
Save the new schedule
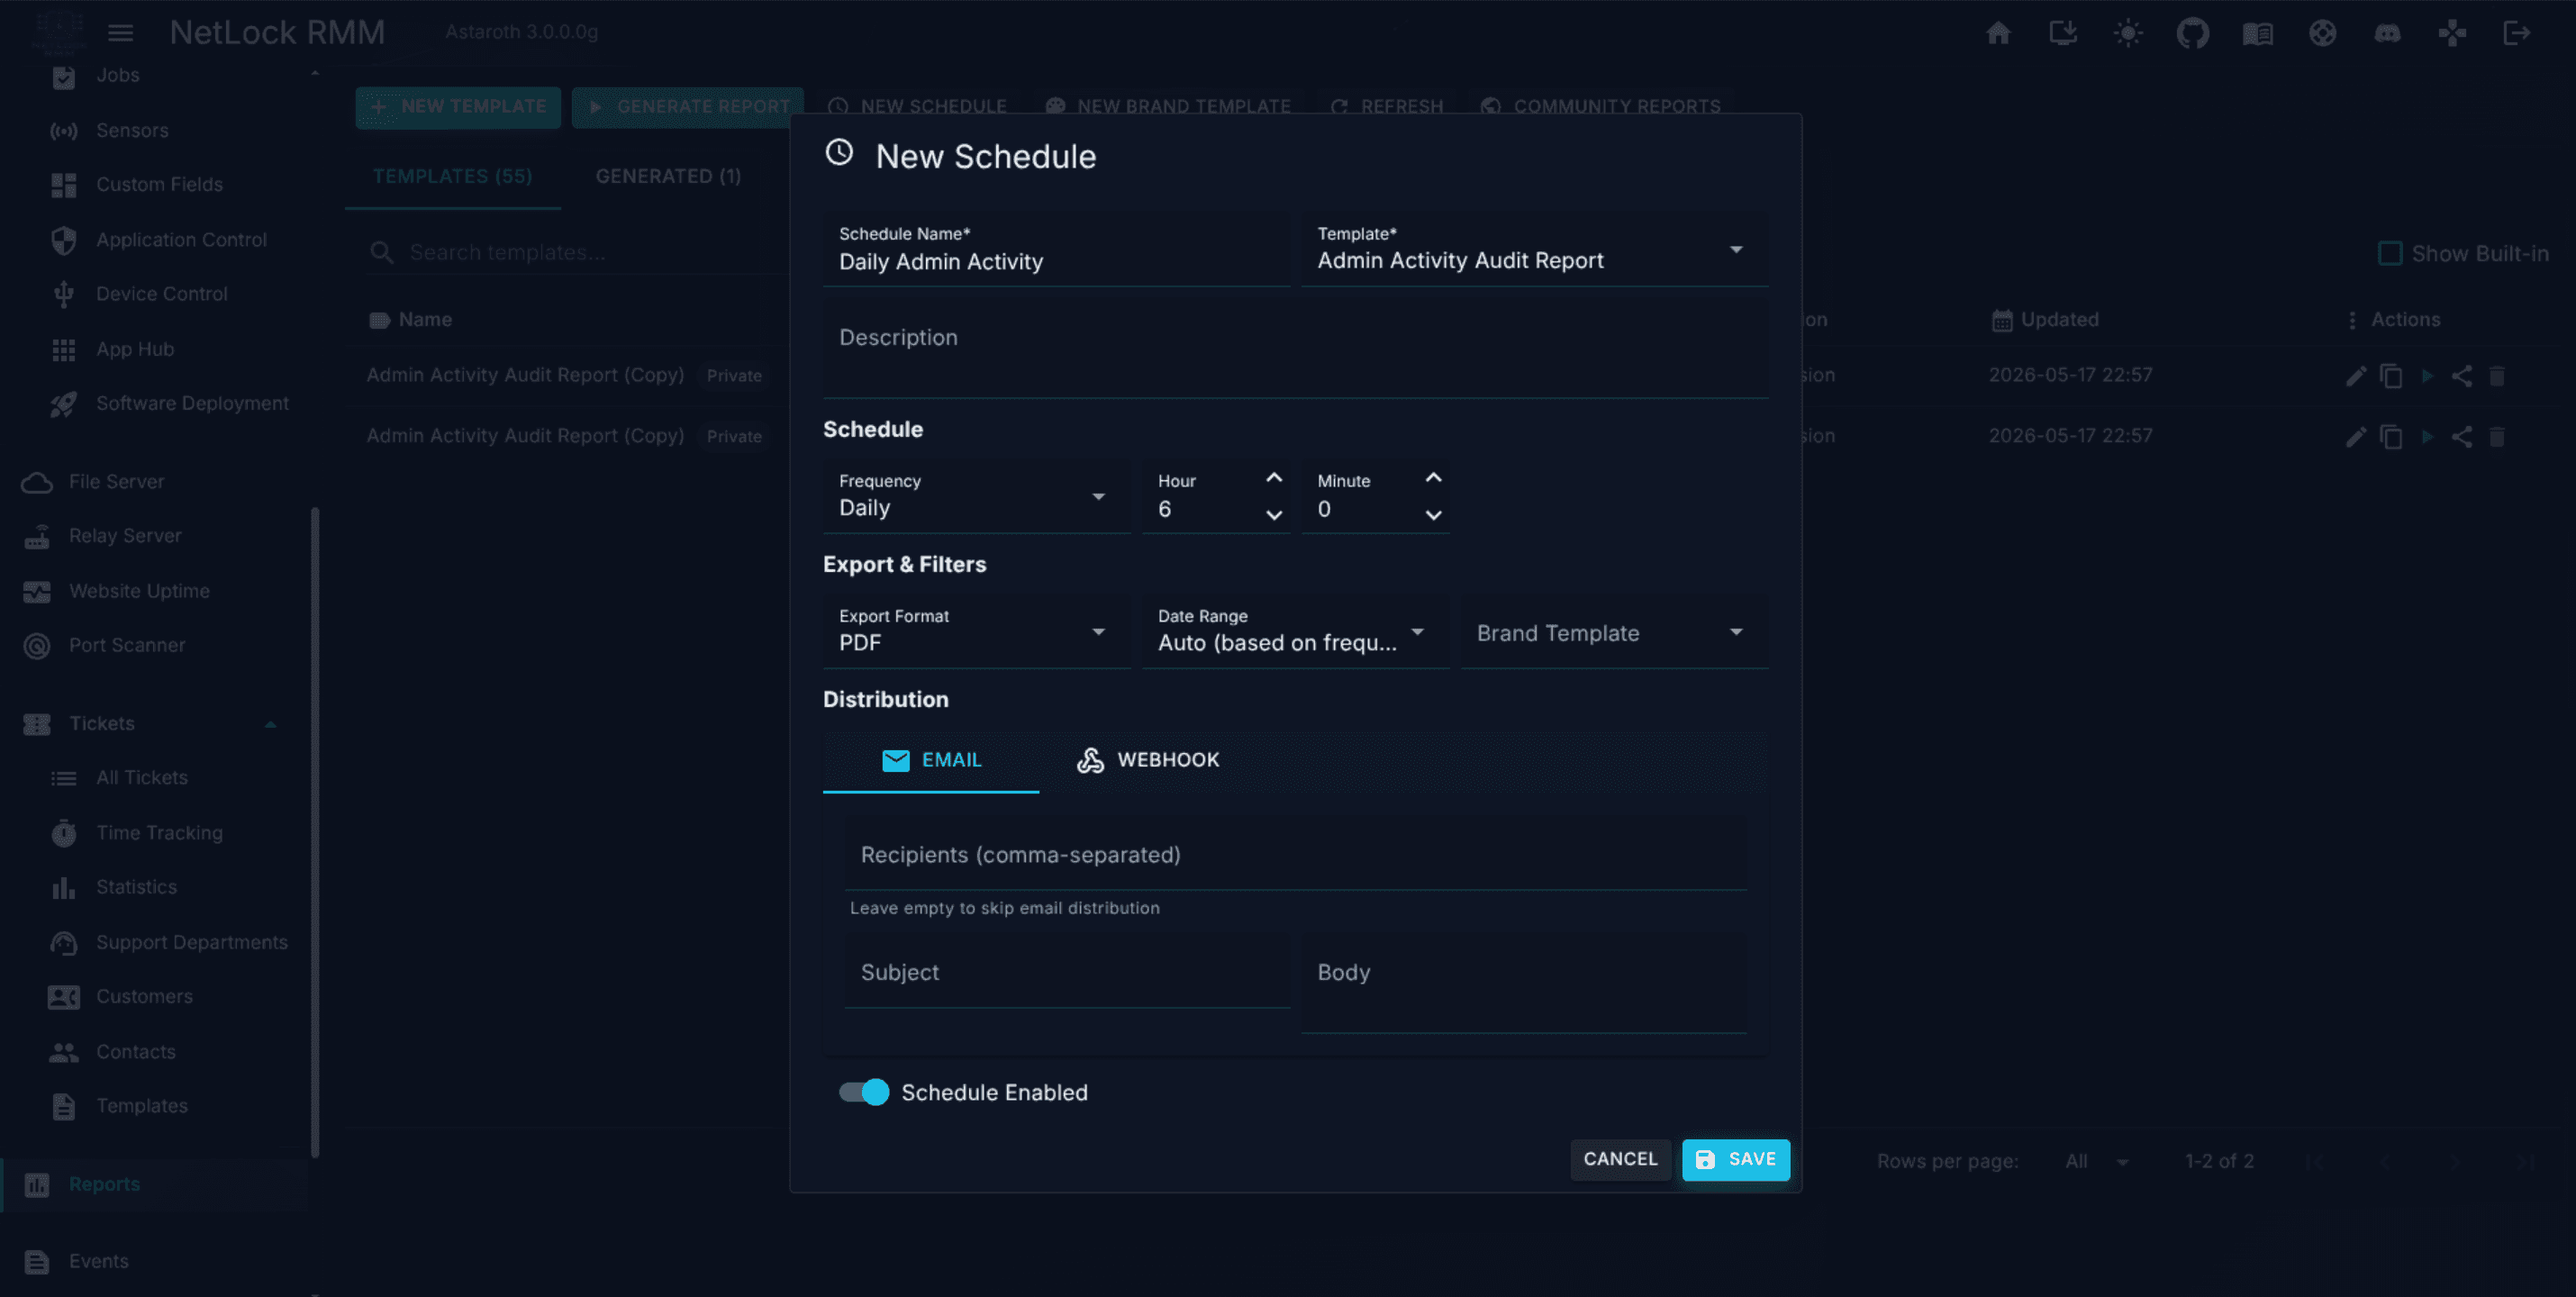(x=1736, y=1159)
